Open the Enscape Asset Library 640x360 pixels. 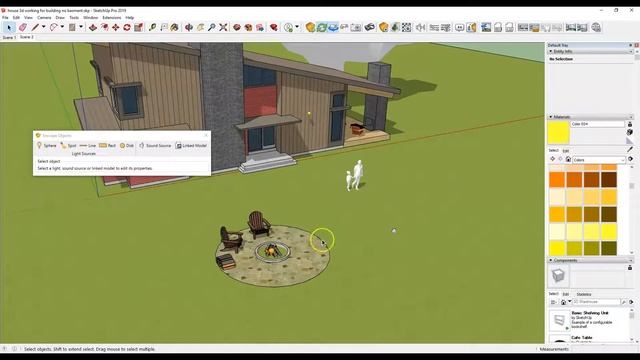(395, 27)
